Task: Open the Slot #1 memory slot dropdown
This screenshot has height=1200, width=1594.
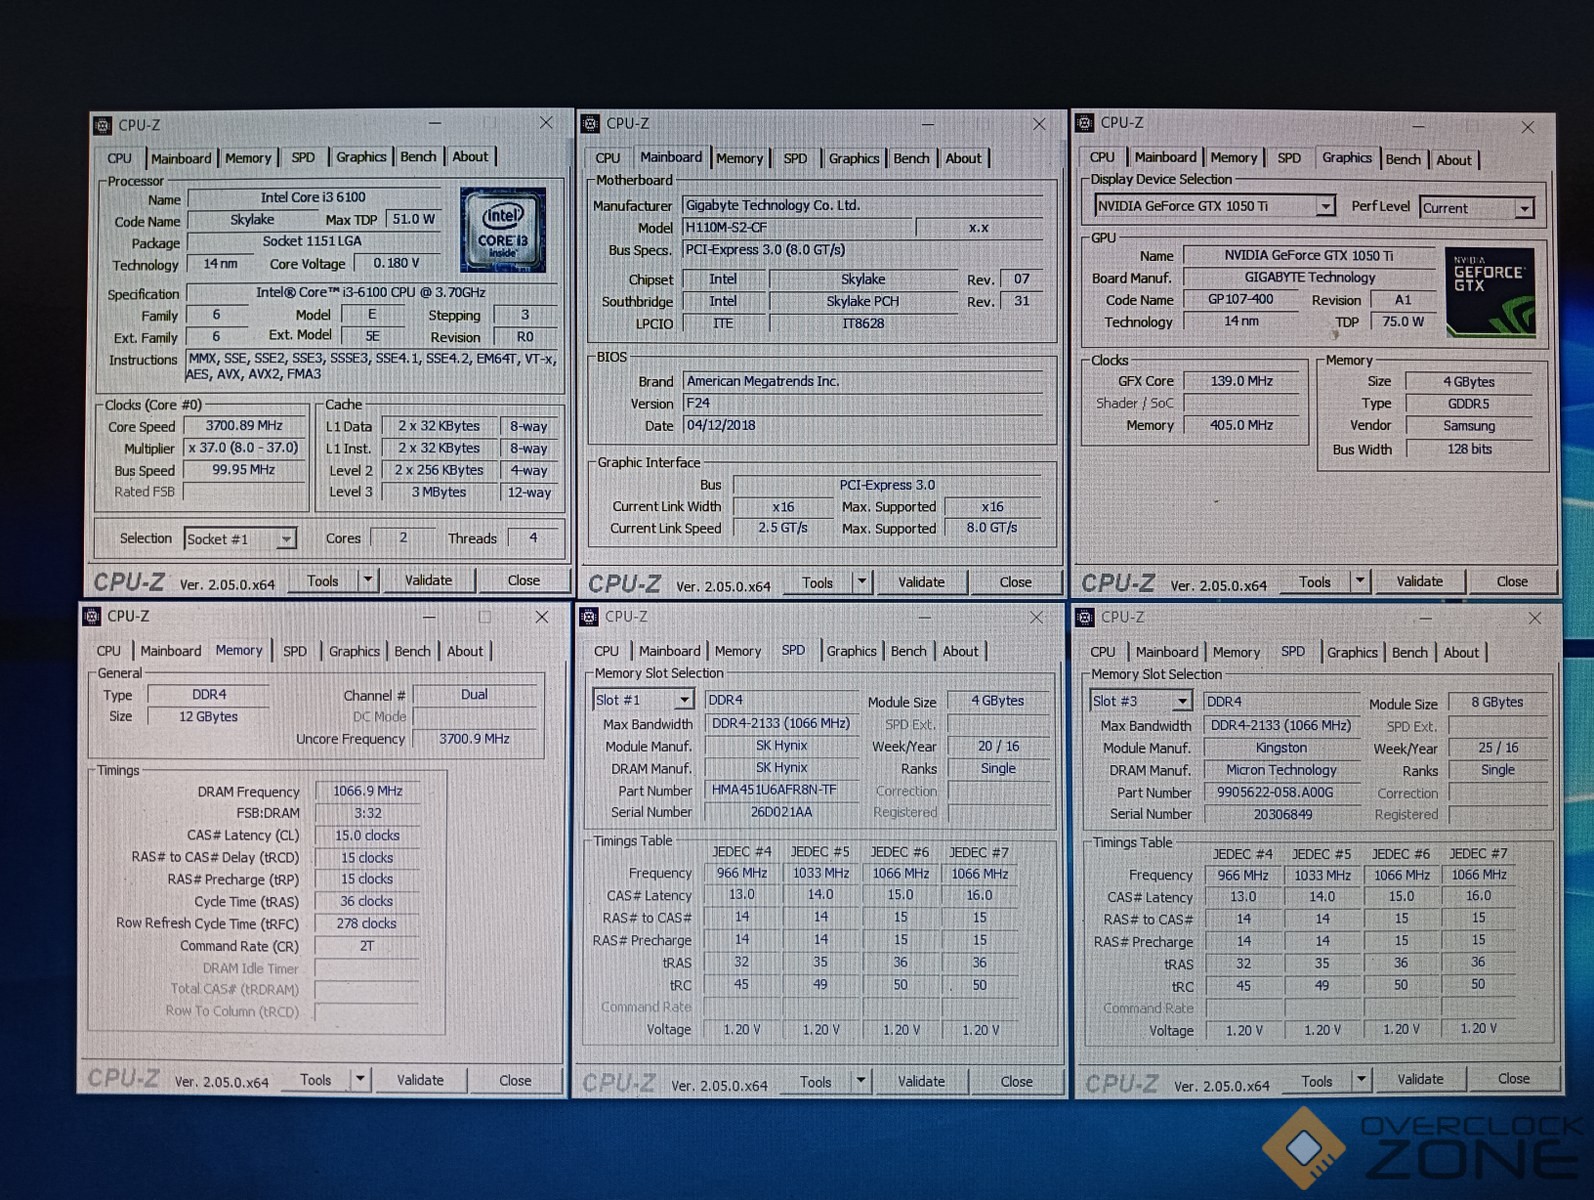Action: [684, 700]
